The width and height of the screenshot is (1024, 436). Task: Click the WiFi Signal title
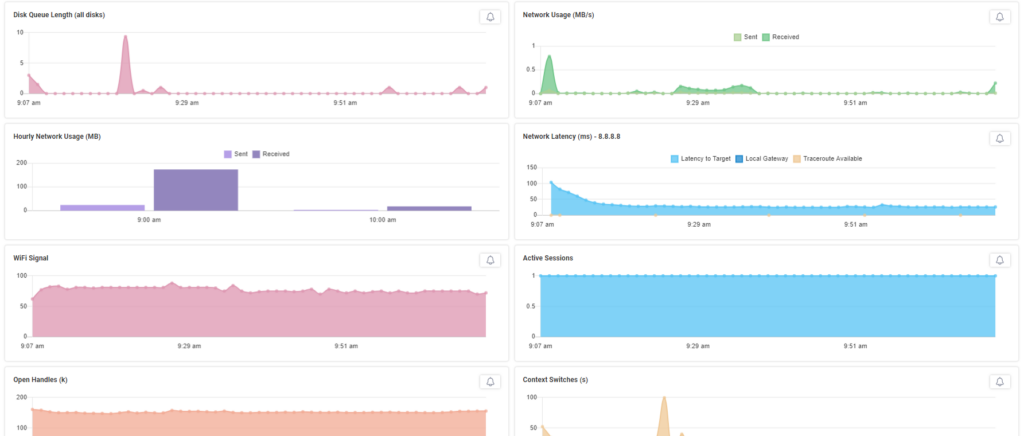[x=31, y=258]
